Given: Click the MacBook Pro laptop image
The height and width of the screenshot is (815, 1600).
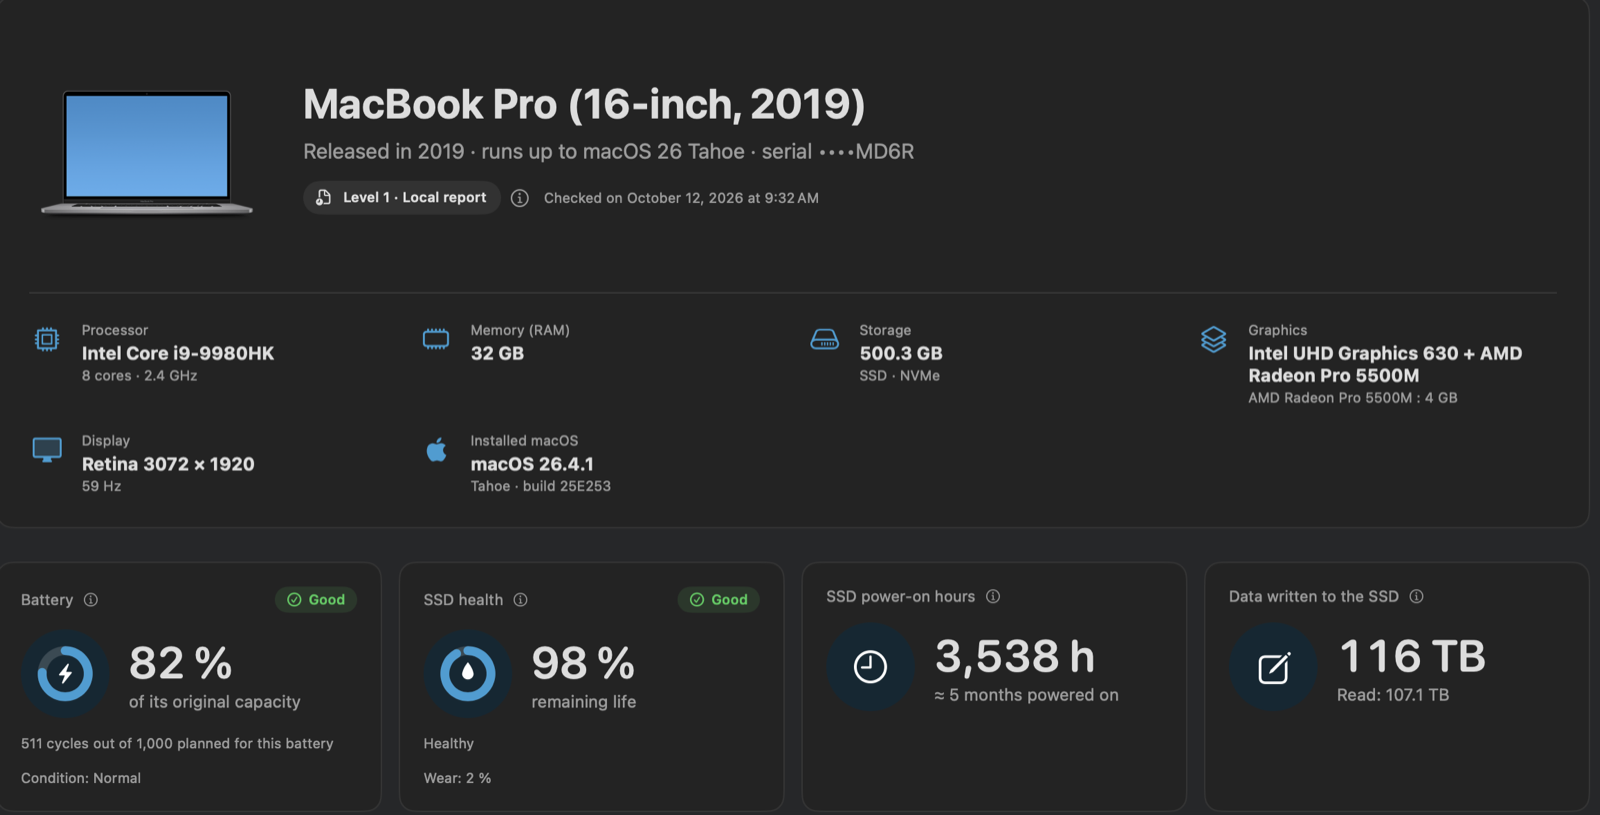Looking at the screenshot, I should [147, 152].
